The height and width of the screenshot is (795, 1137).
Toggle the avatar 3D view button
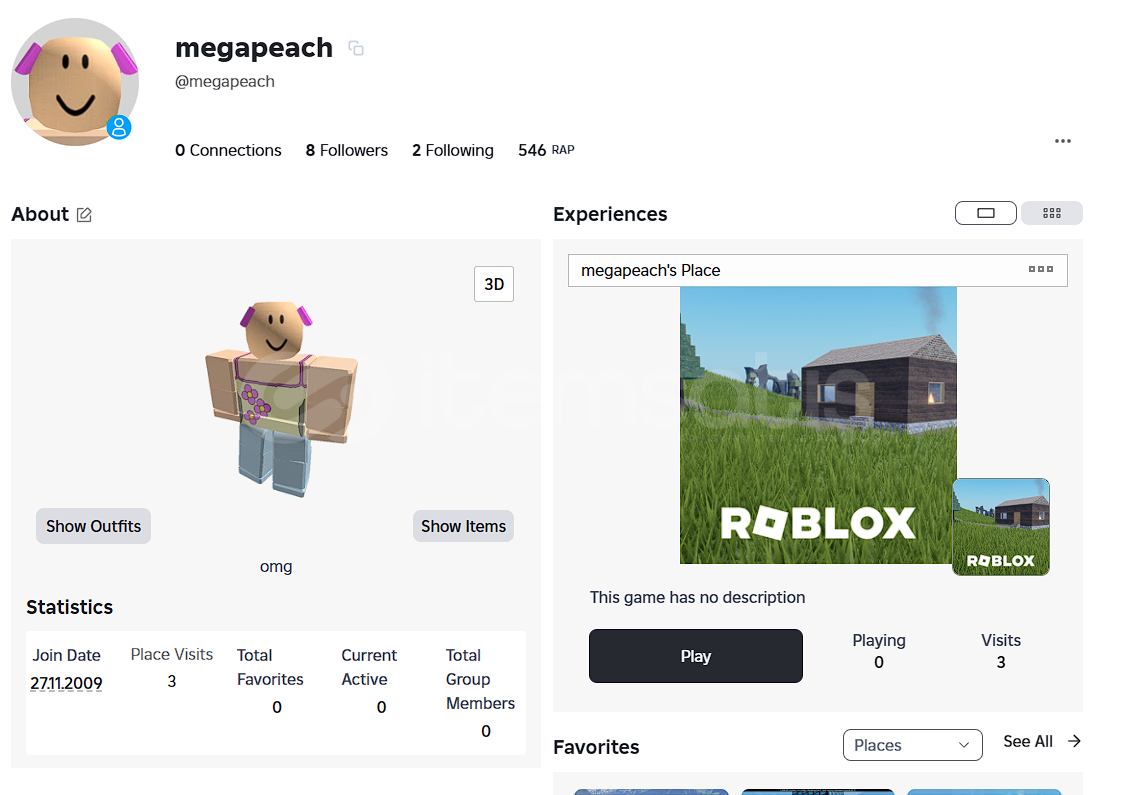[x=494, y=284]
